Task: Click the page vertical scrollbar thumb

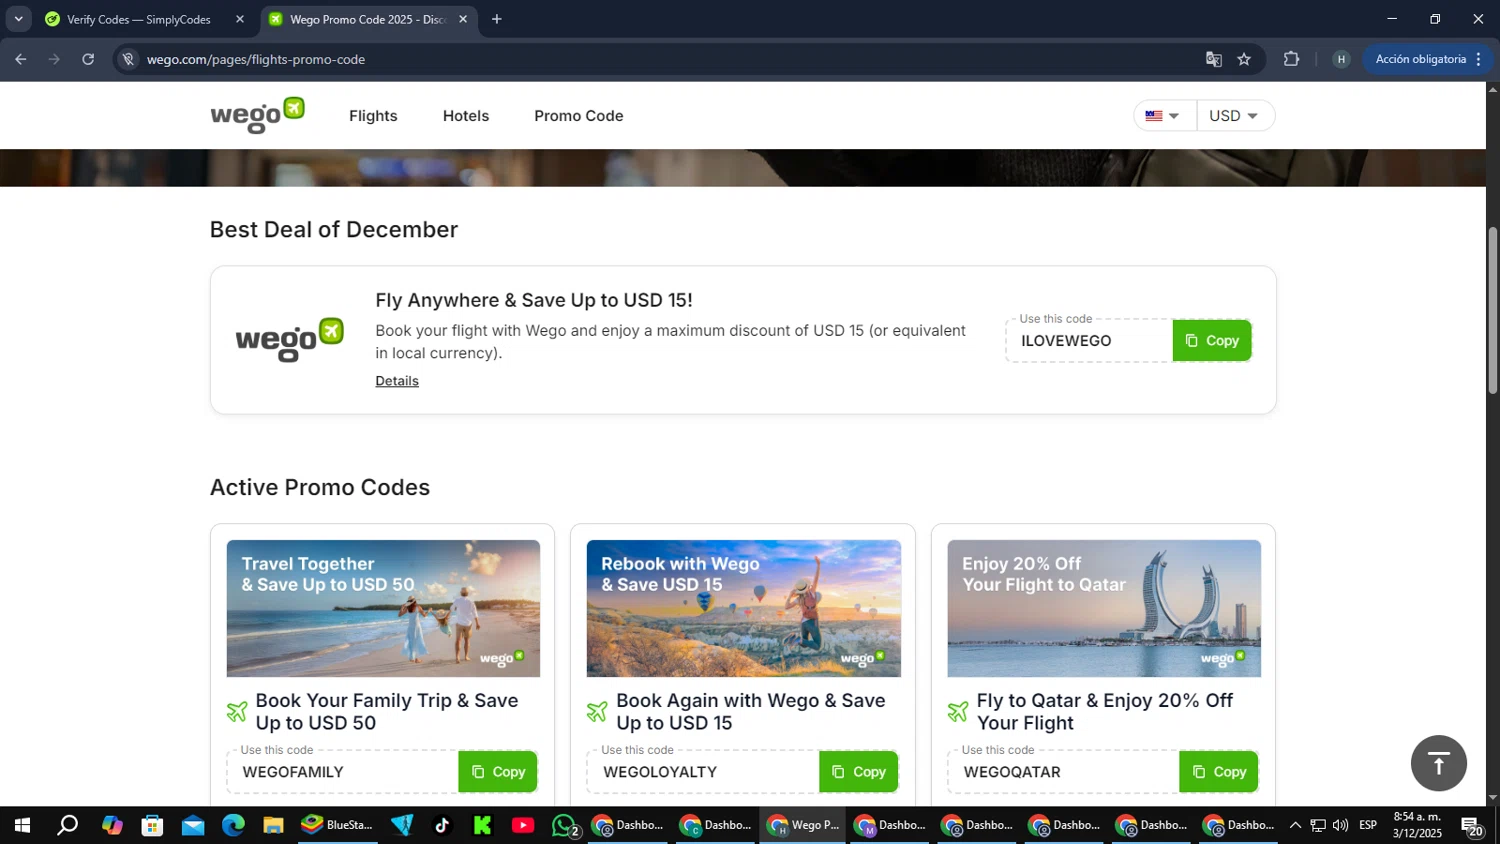Action: (1493, 310)
